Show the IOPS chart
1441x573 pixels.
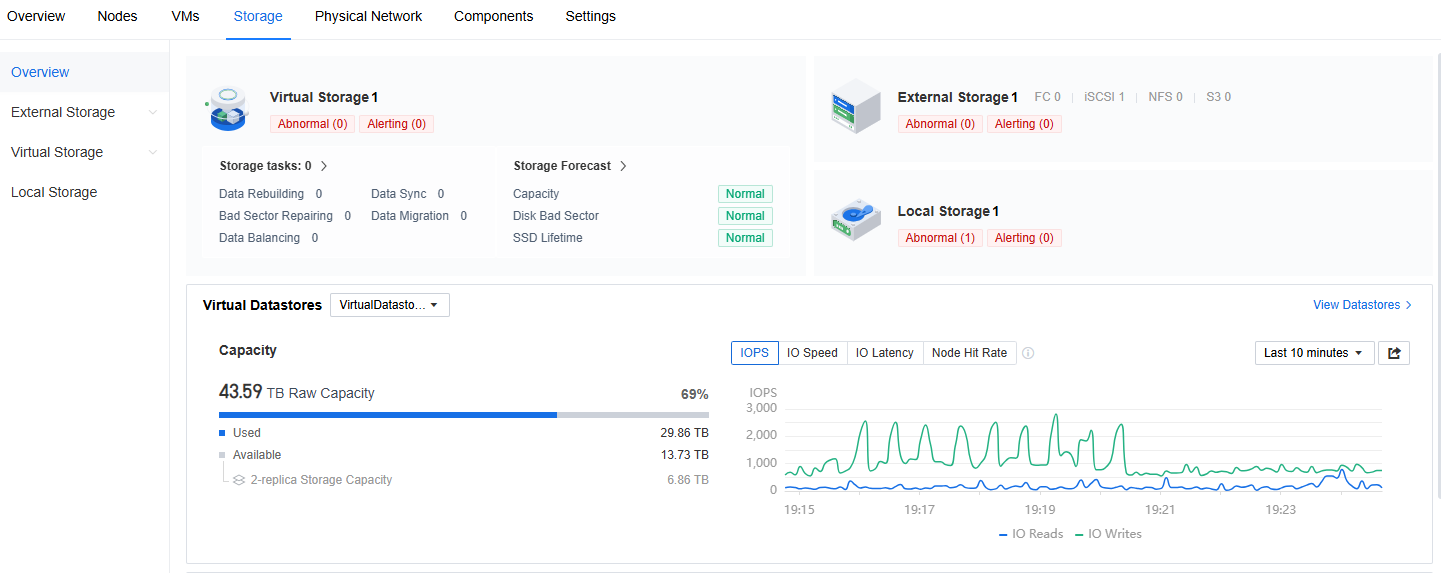point(755,353)
